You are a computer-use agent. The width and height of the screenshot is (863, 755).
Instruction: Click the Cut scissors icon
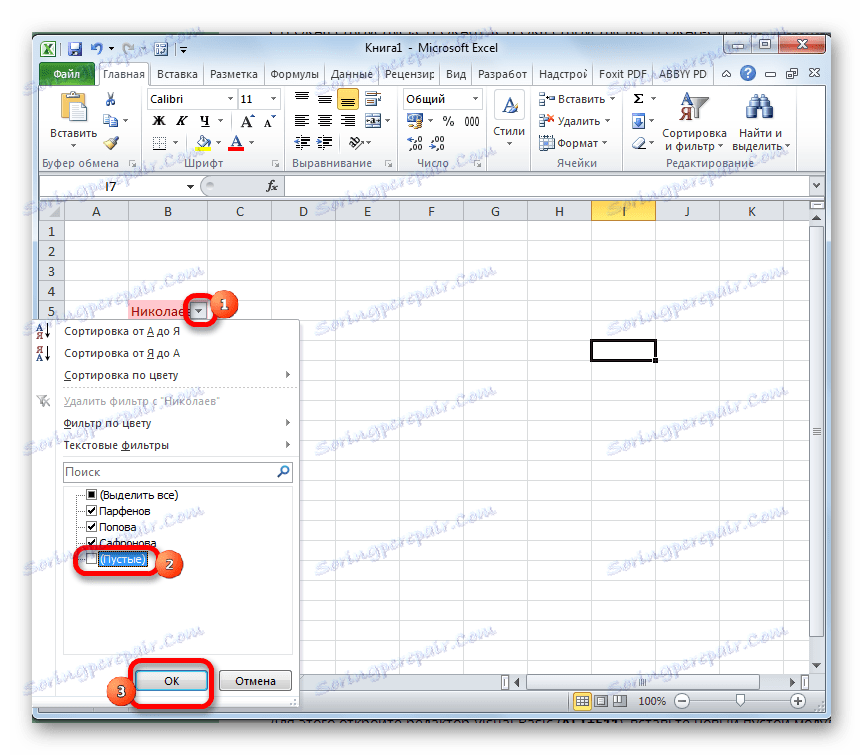111,99
